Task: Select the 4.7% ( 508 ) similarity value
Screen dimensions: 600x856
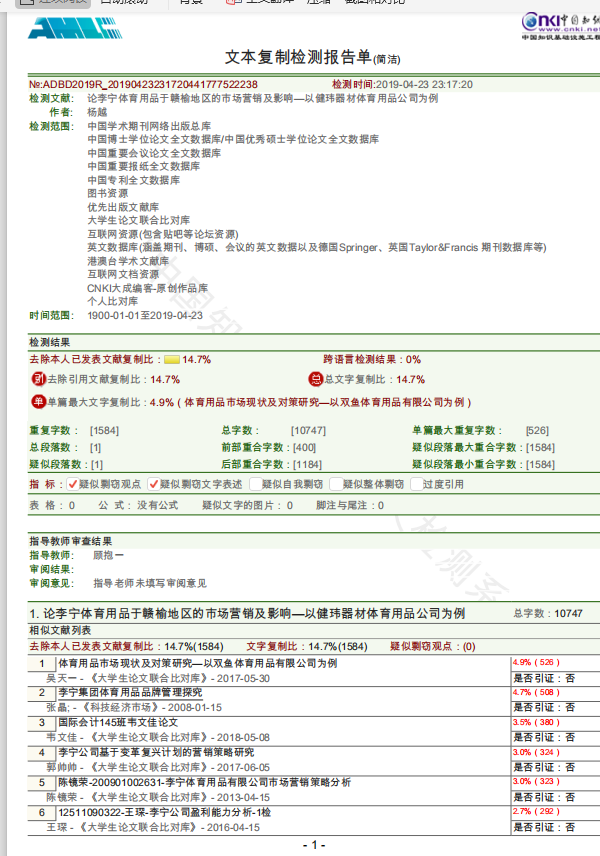Action: tap(536, 692)
